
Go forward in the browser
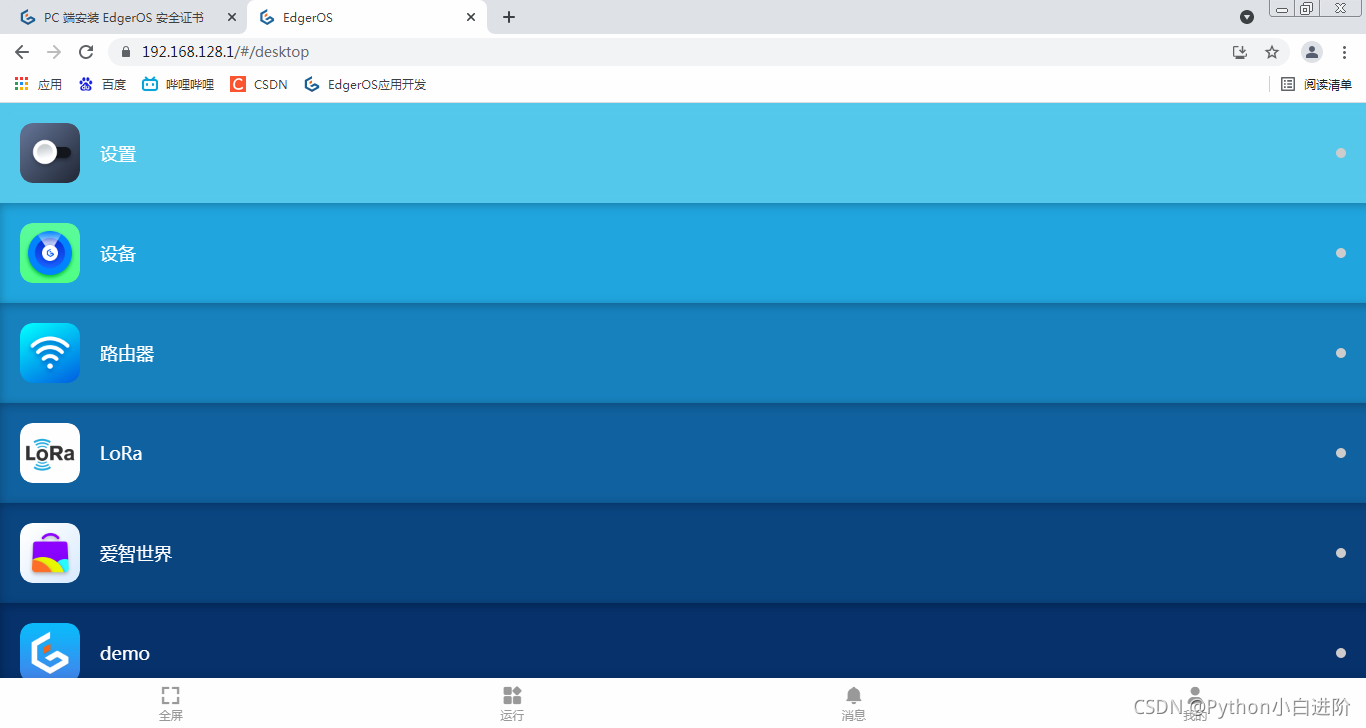coord(54,52)
